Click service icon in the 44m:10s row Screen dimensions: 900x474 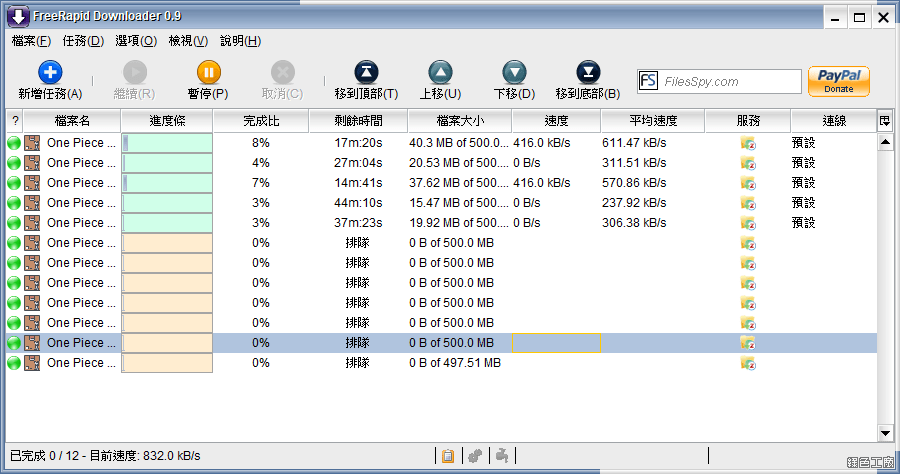(x=748, y=203)
